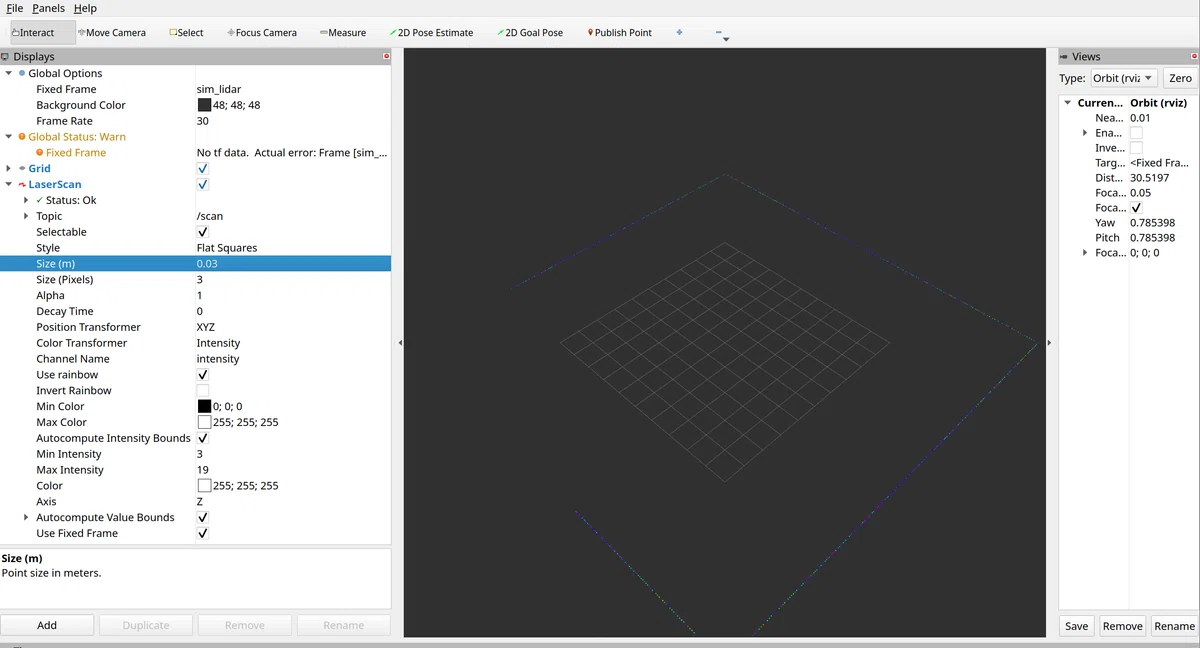Open the File menu
Screen dimensions: 1200x648
15,8
